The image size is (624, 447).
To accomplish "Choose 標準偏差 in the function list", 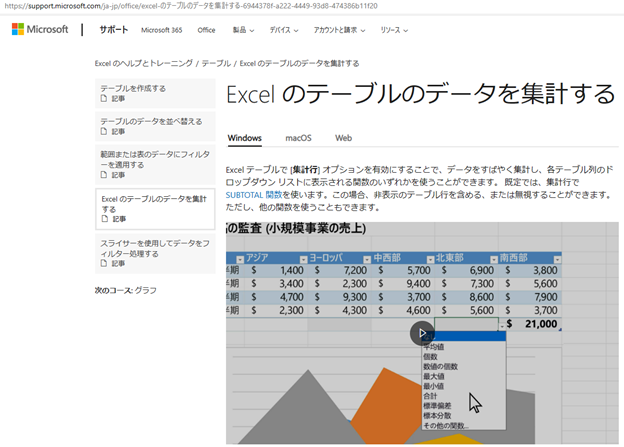I will click(x=464, y=406).
